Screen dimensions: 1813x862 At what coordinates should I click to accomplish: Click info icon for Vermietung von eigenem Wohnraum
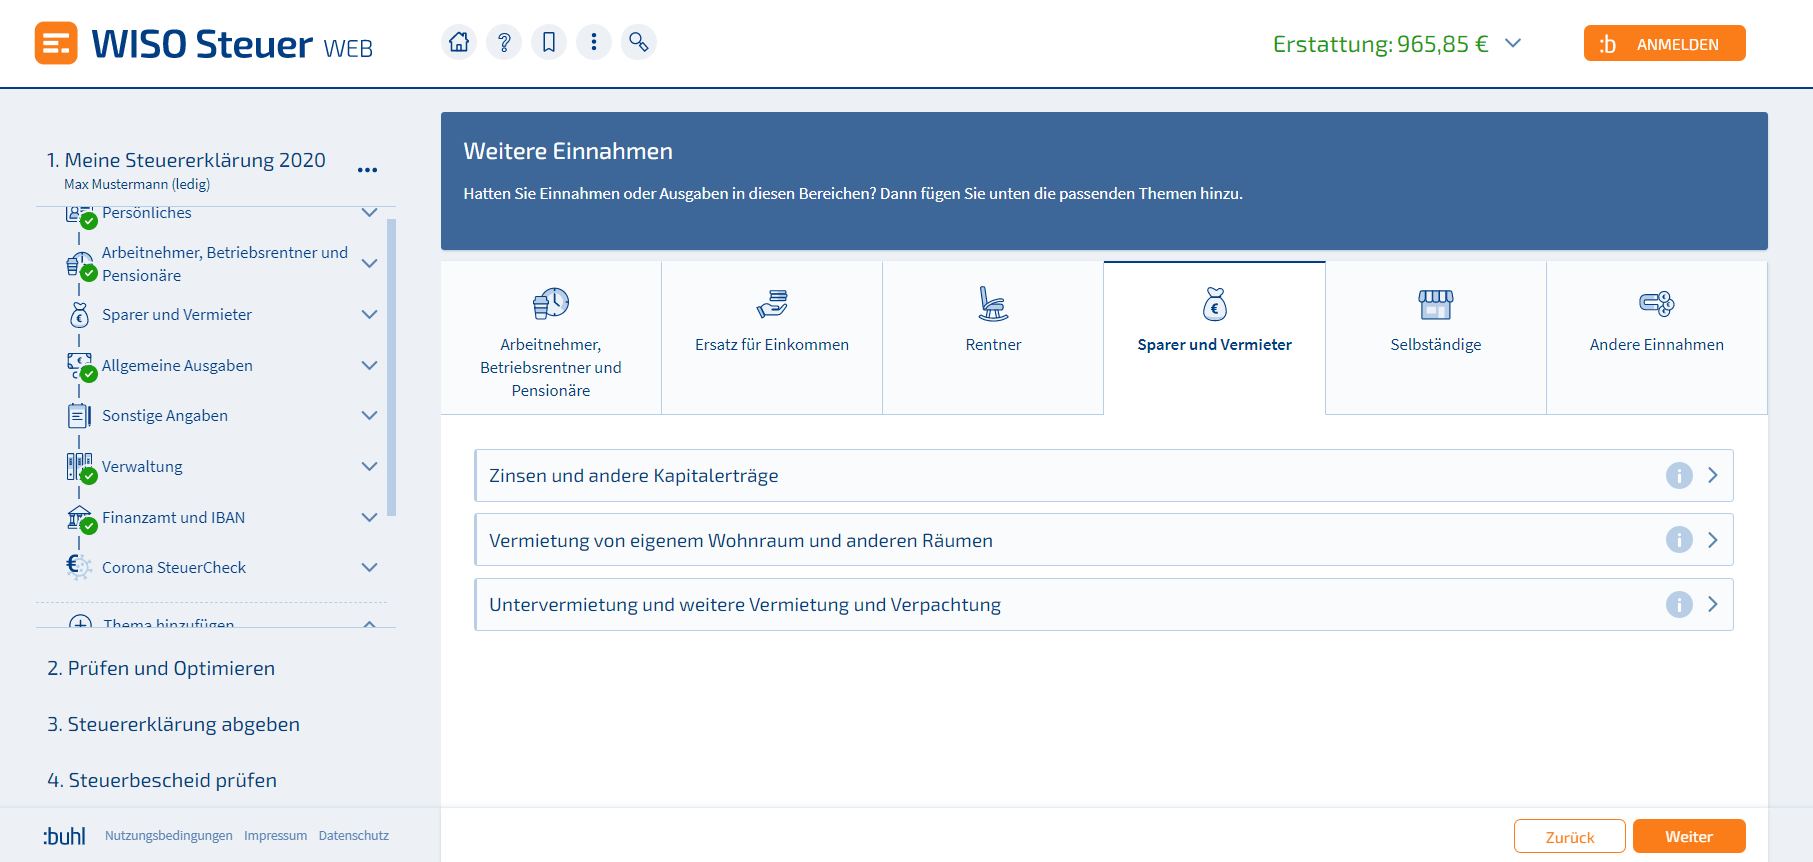(1678, 540)
